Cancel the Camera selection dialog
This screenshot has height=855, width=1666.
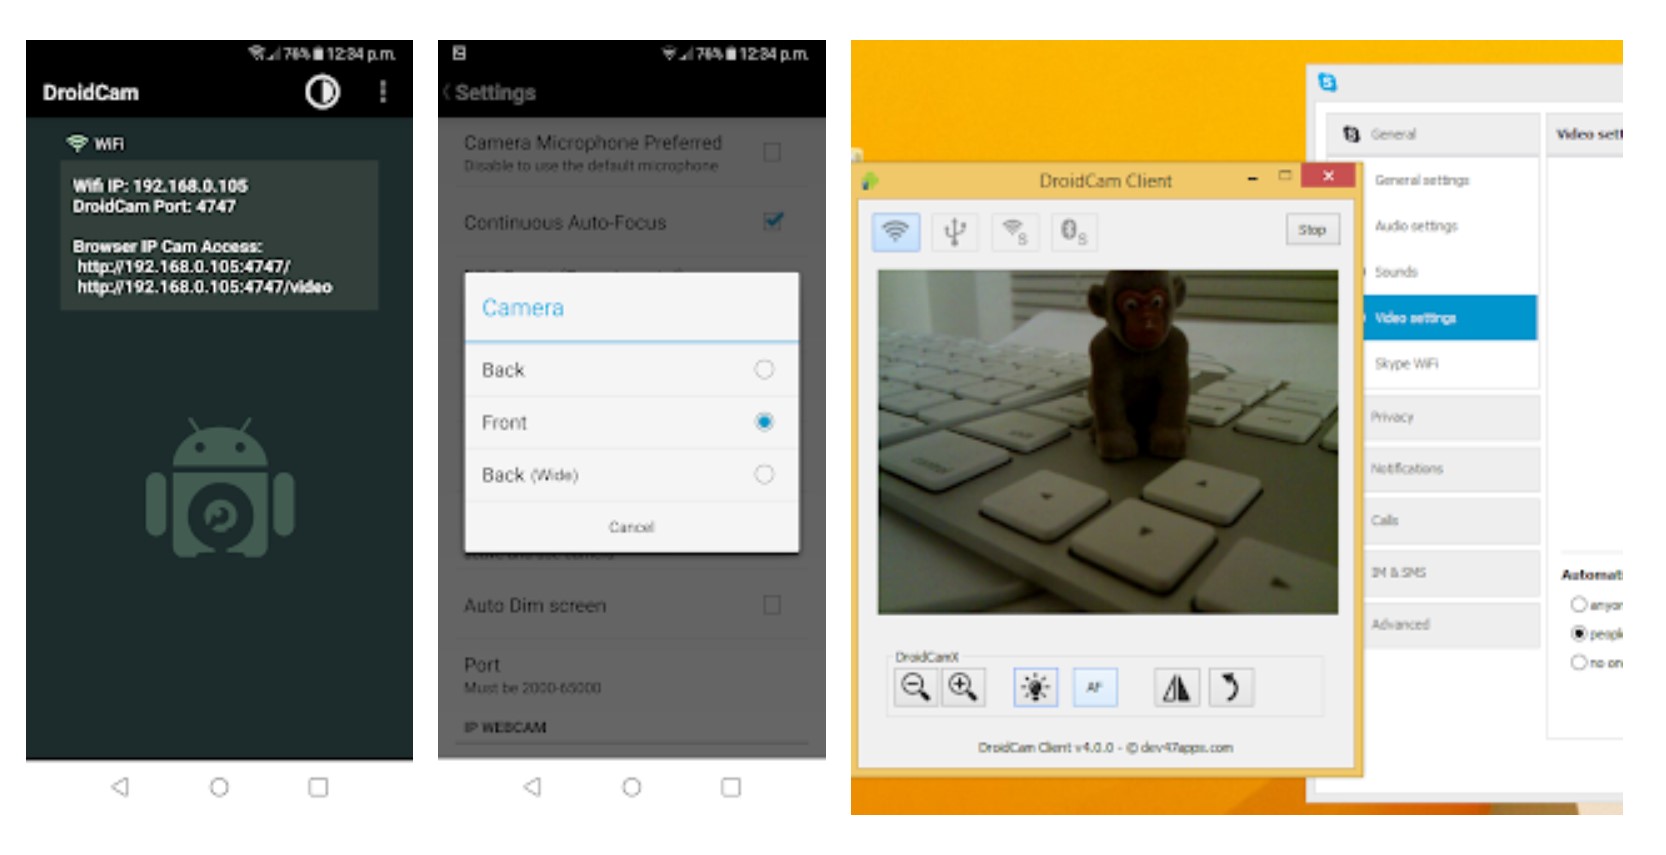[631, 527]
